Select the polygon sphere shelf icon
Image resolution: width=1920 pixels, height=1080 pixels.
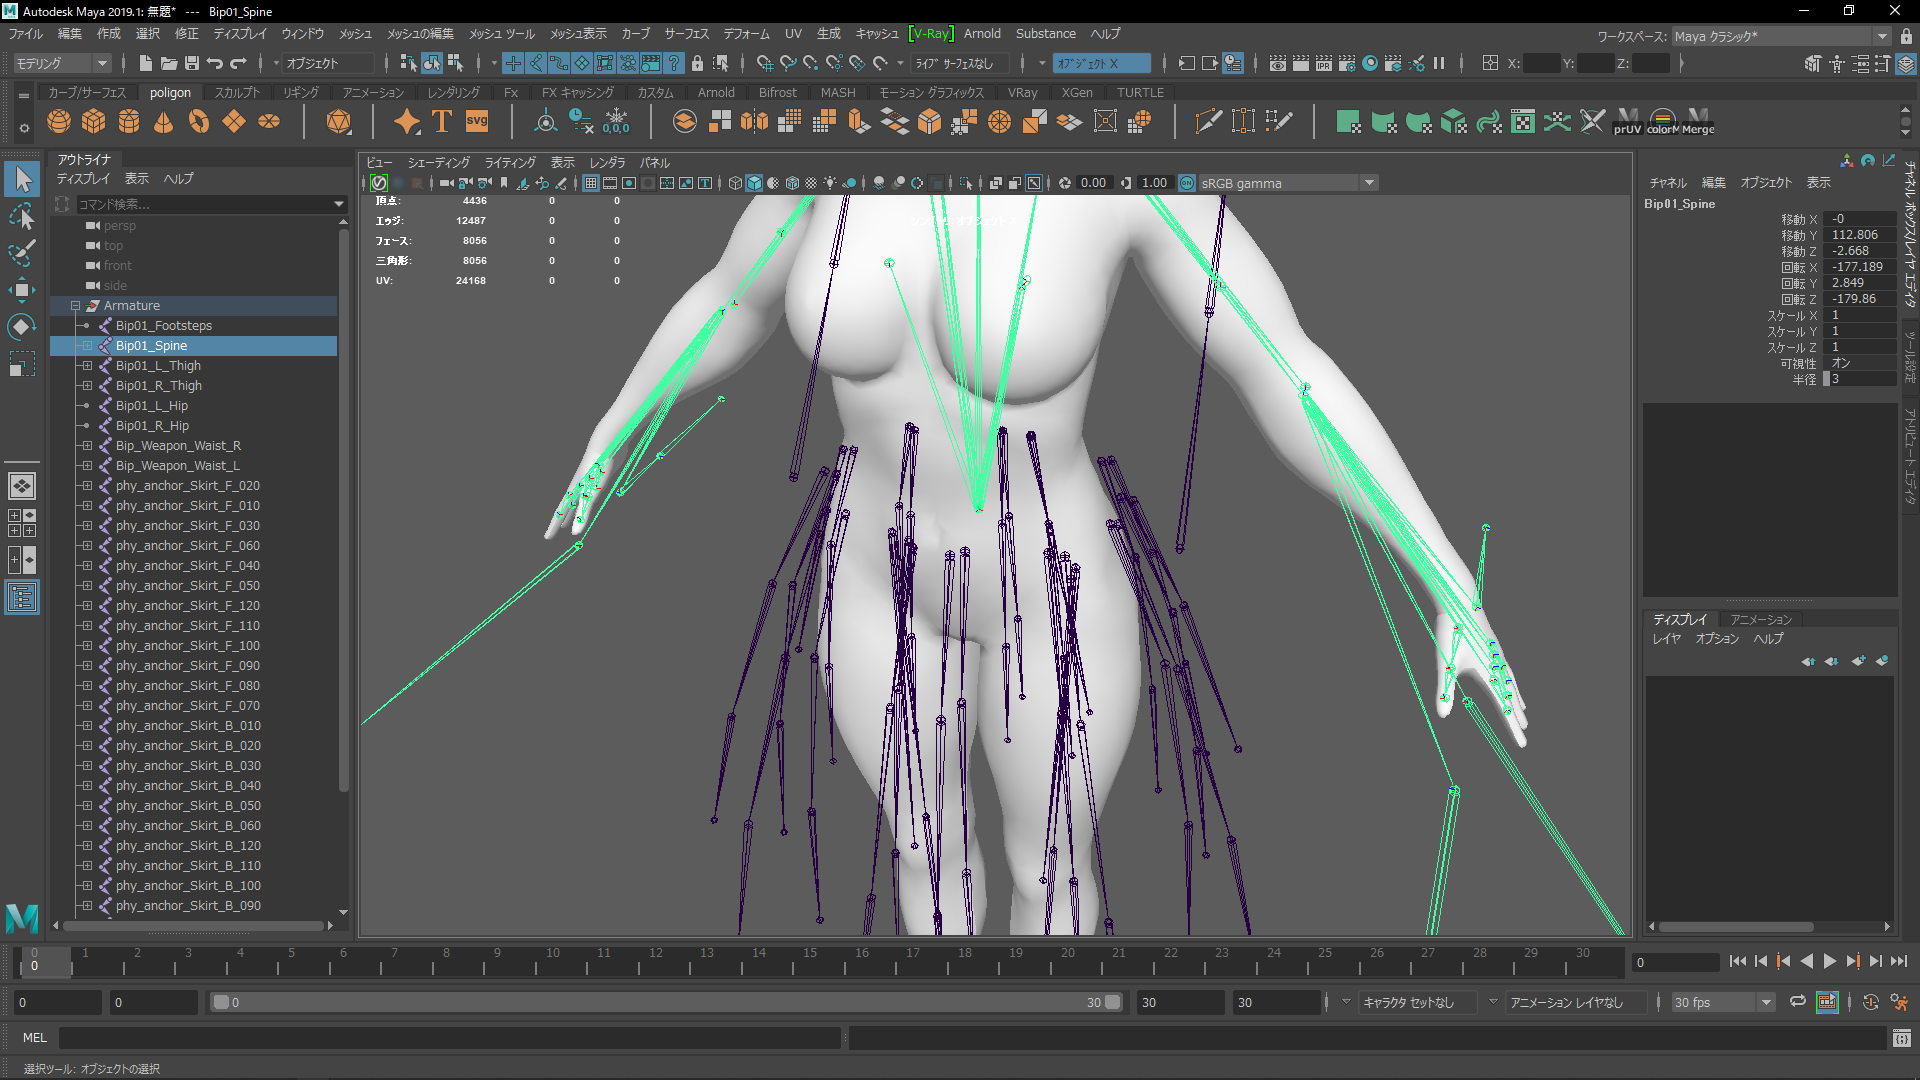click(x=59, y=122)
